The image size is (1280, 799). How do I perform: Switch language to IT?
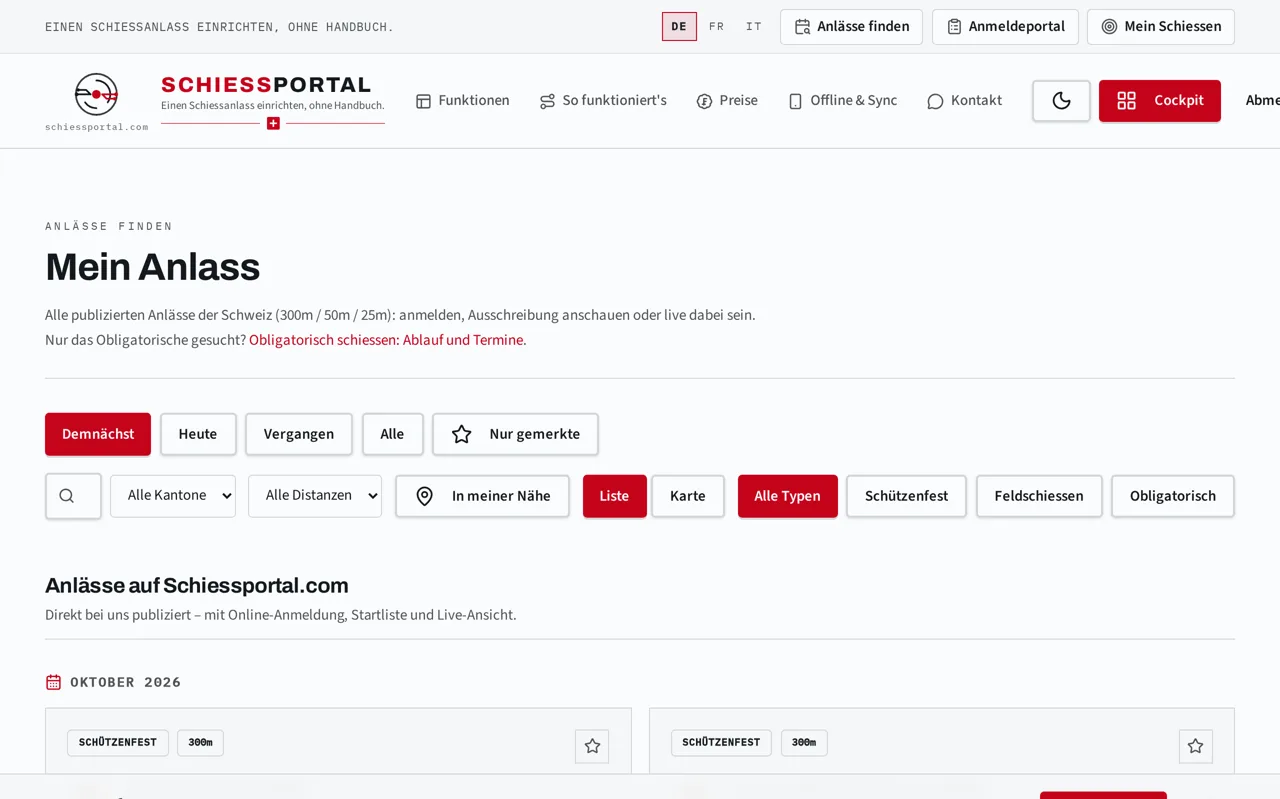(x=754, y=27)
